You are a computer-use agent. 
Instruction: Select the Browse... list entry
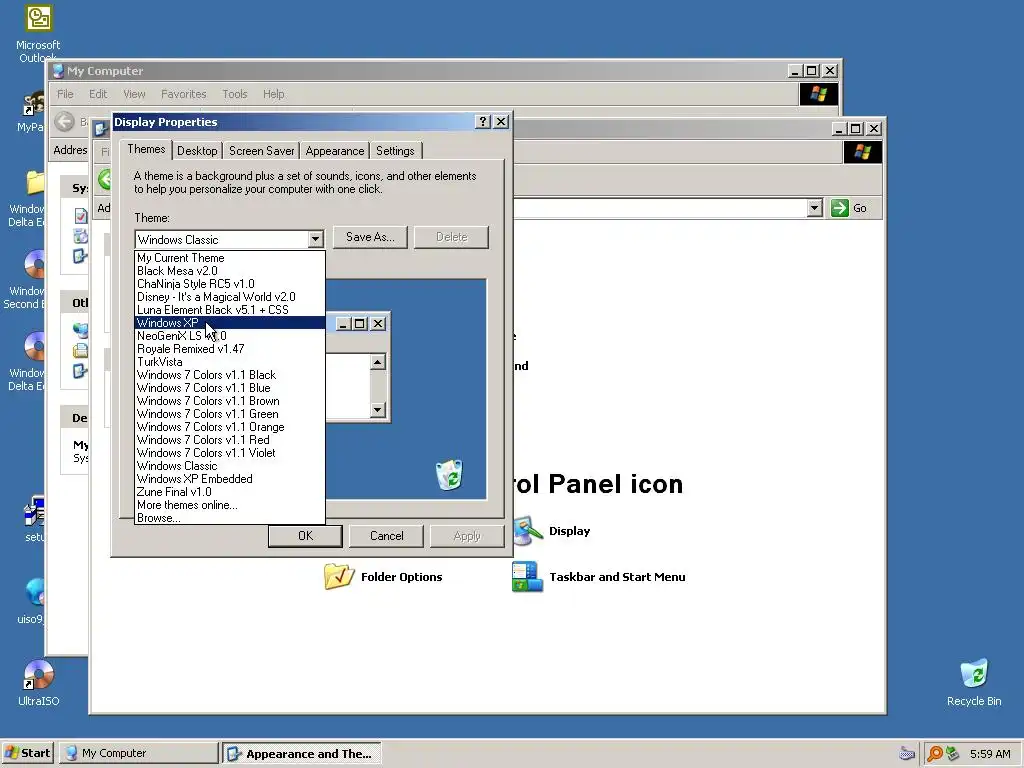pos(229,518)
